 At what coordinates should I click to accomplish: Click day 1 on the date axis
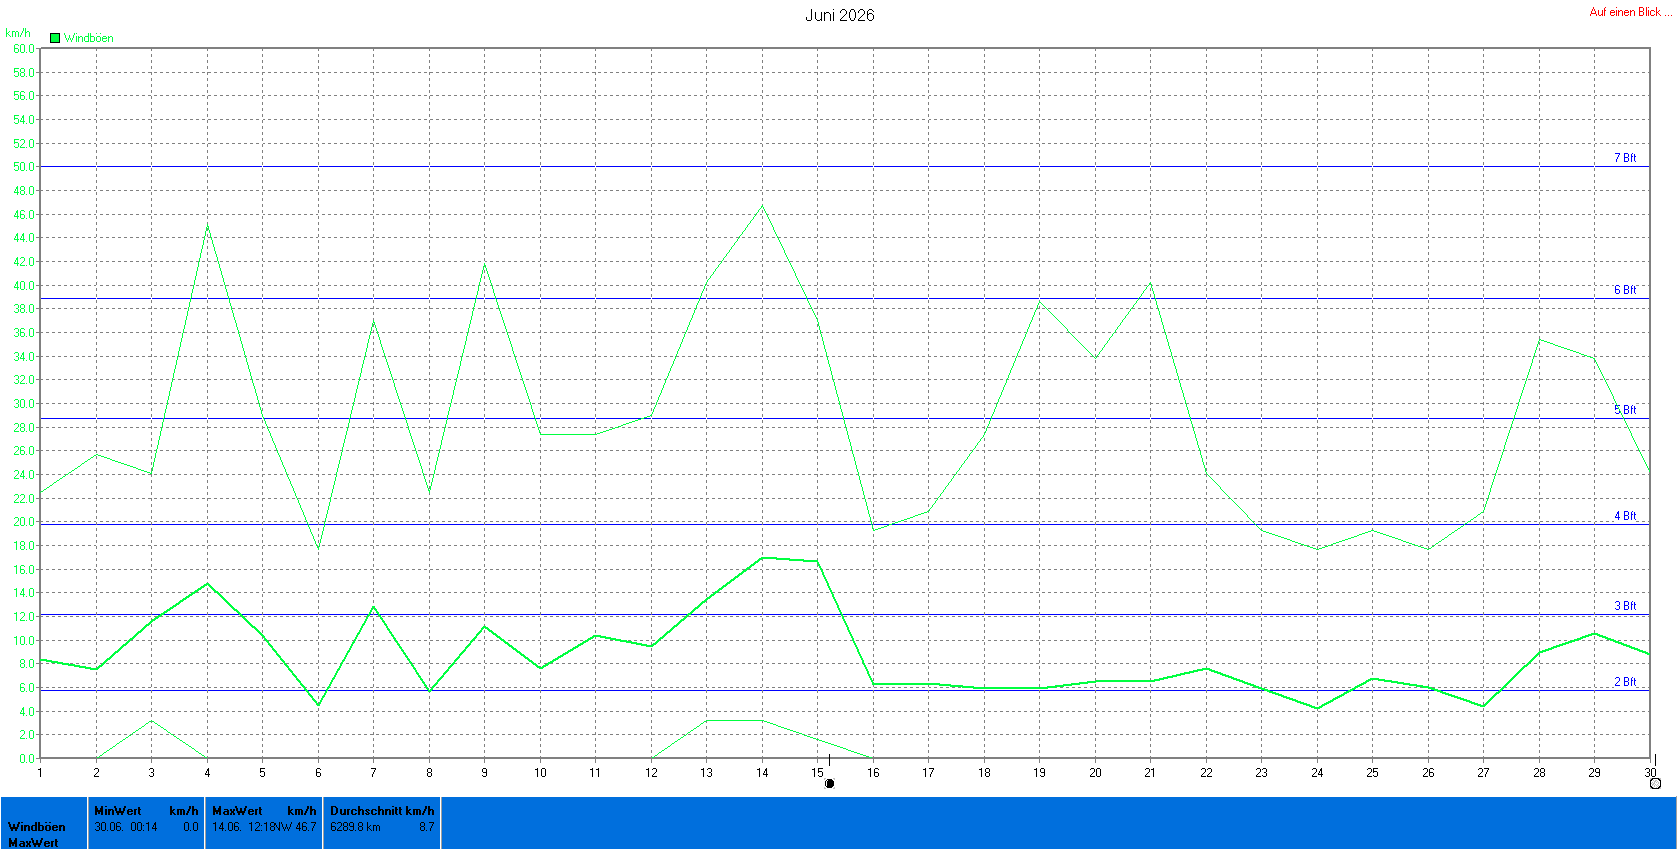(40, 772)
